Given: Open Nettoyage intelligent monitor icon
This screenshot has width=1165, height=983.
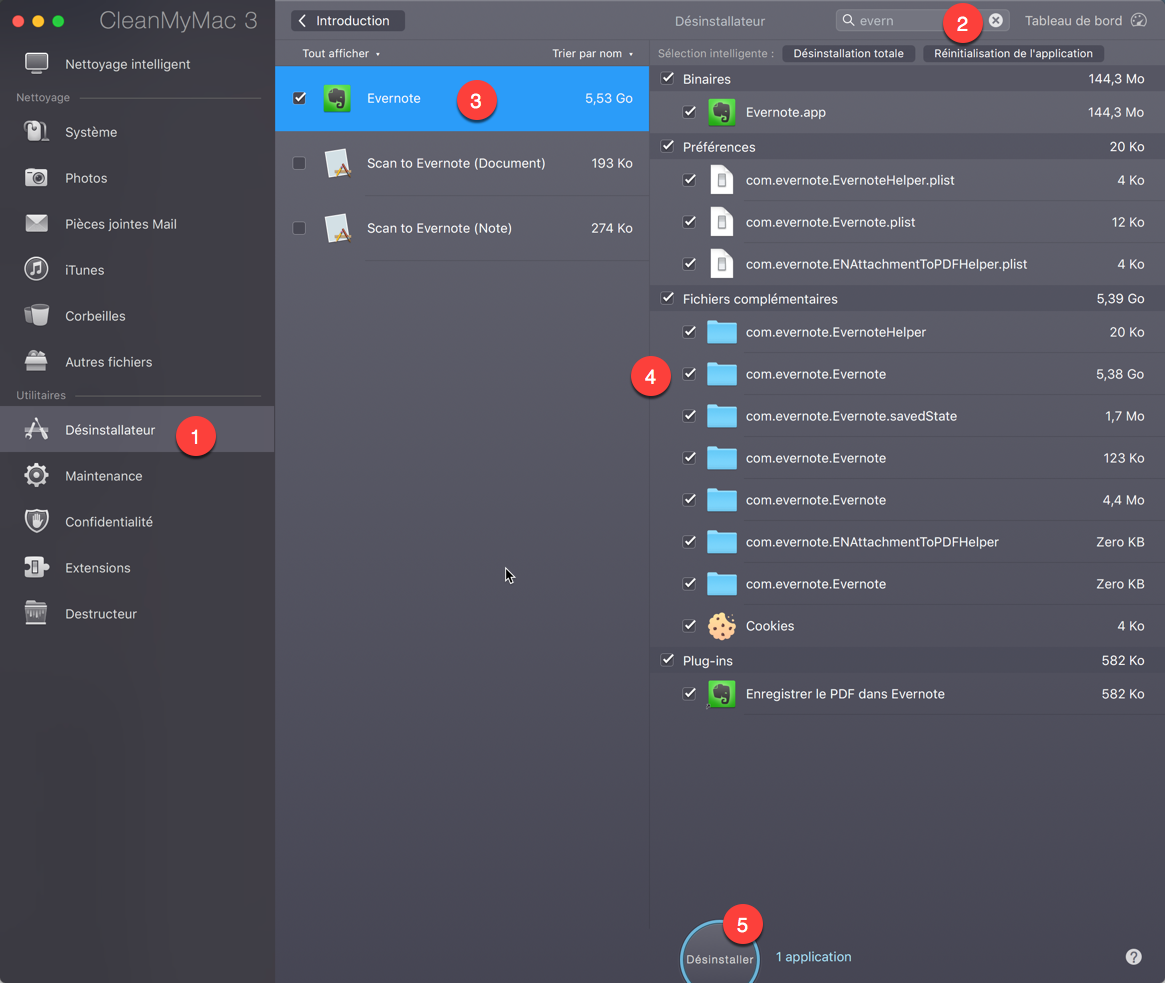Looking at the screenshot, I should pos(36,64).
